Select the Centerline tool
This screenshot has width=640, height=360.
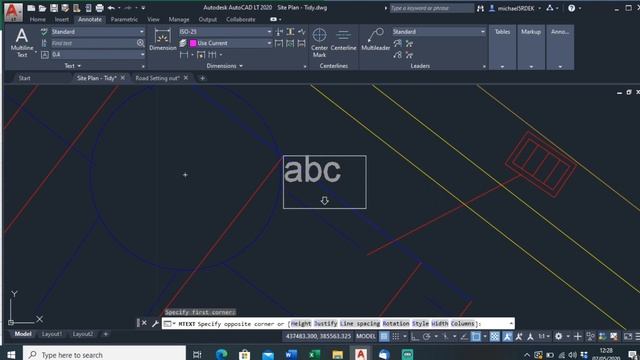(x=343, y=40)
